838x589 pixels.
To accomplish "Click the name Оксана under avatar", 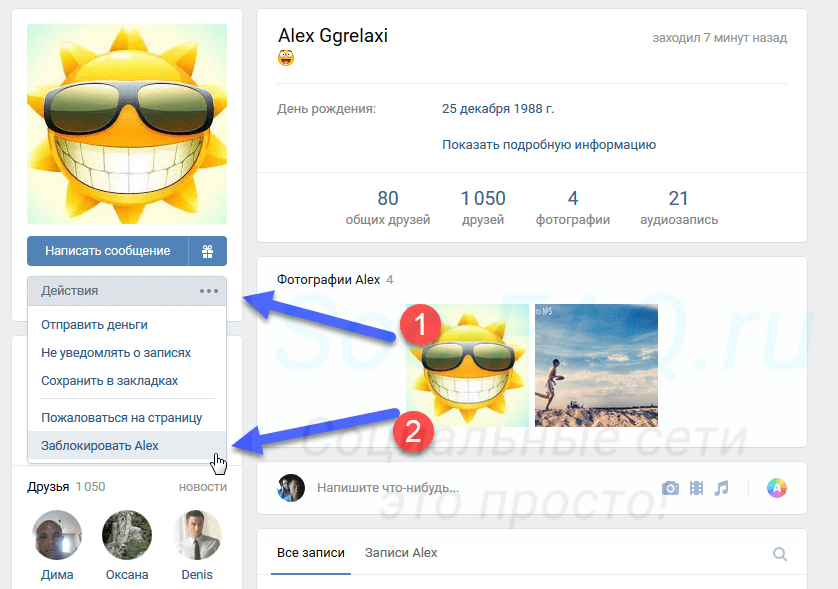I will 127,575.
